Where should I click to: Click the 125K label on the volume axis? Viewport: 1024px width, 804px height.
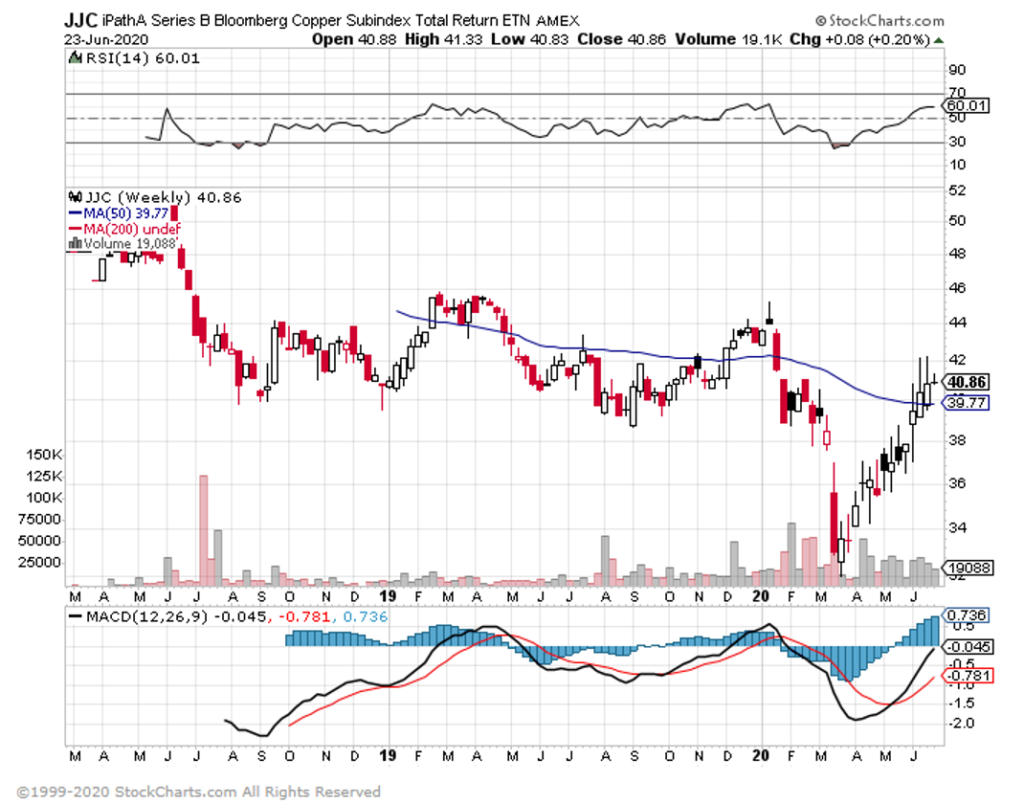click(45, 476)
